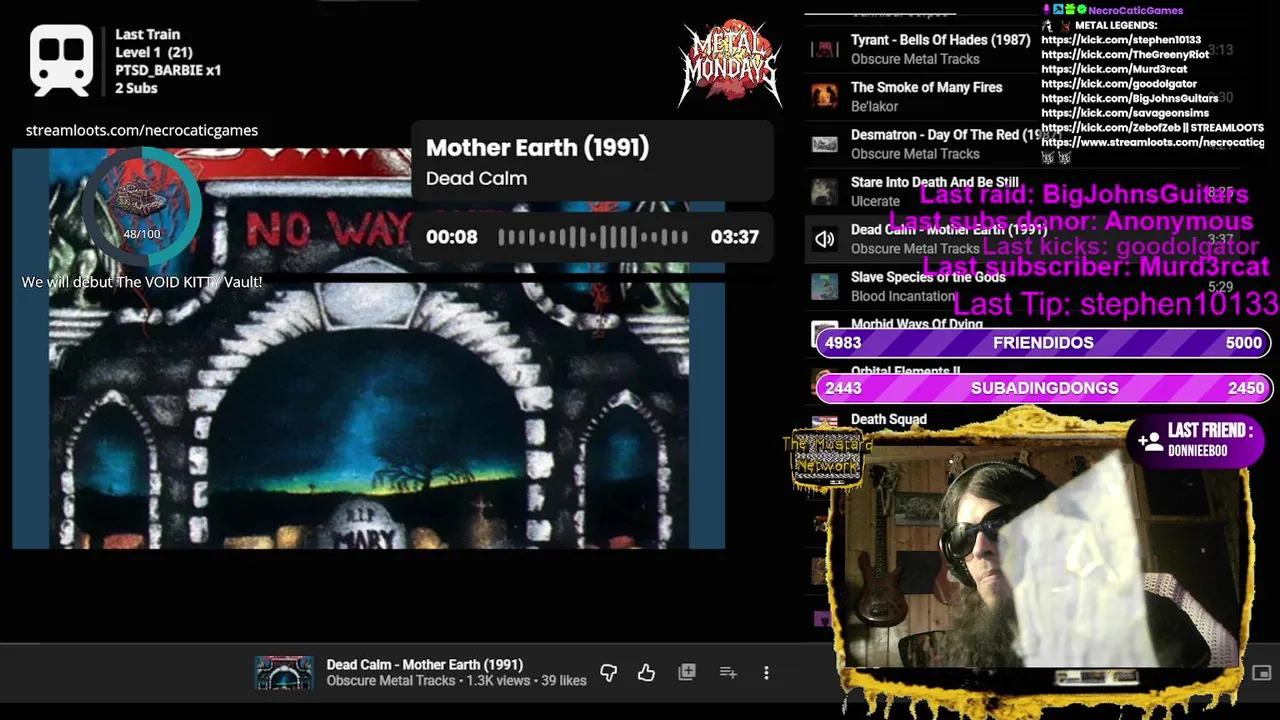Click Slave Species of the Gods thumbnail
The image size is (1280, 720).
click(x=824, y=286)
